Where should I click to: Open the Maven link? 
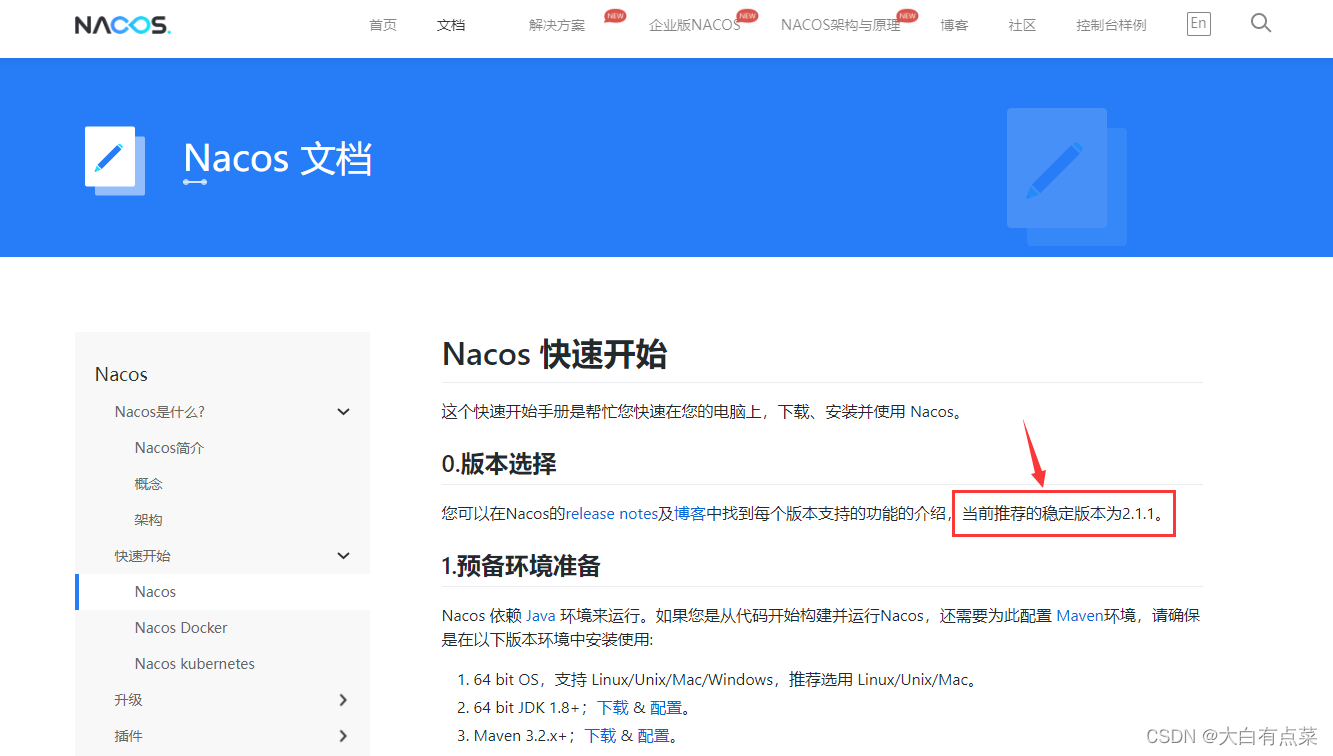click(x=1080, y=616)
